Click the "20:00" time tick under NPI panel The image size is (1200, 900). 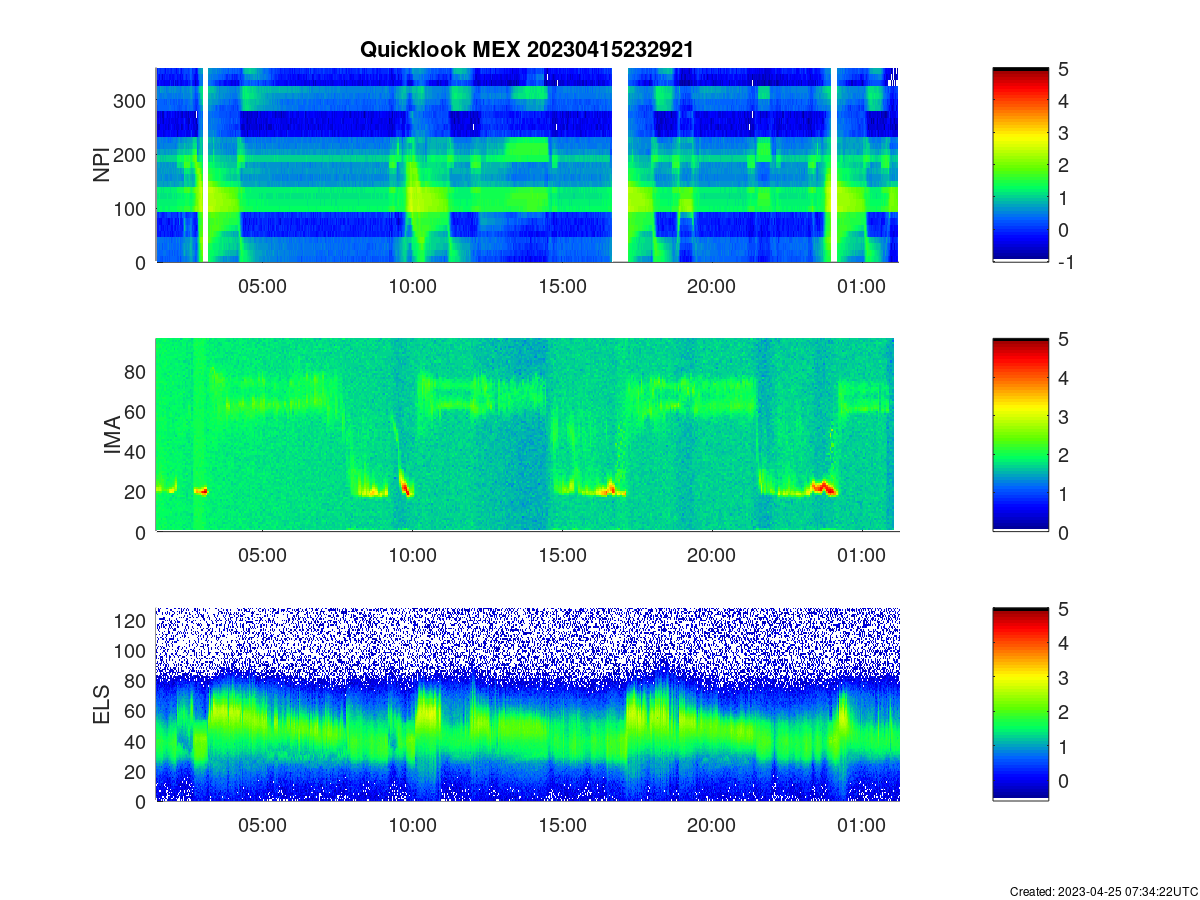tap(712, 286)
